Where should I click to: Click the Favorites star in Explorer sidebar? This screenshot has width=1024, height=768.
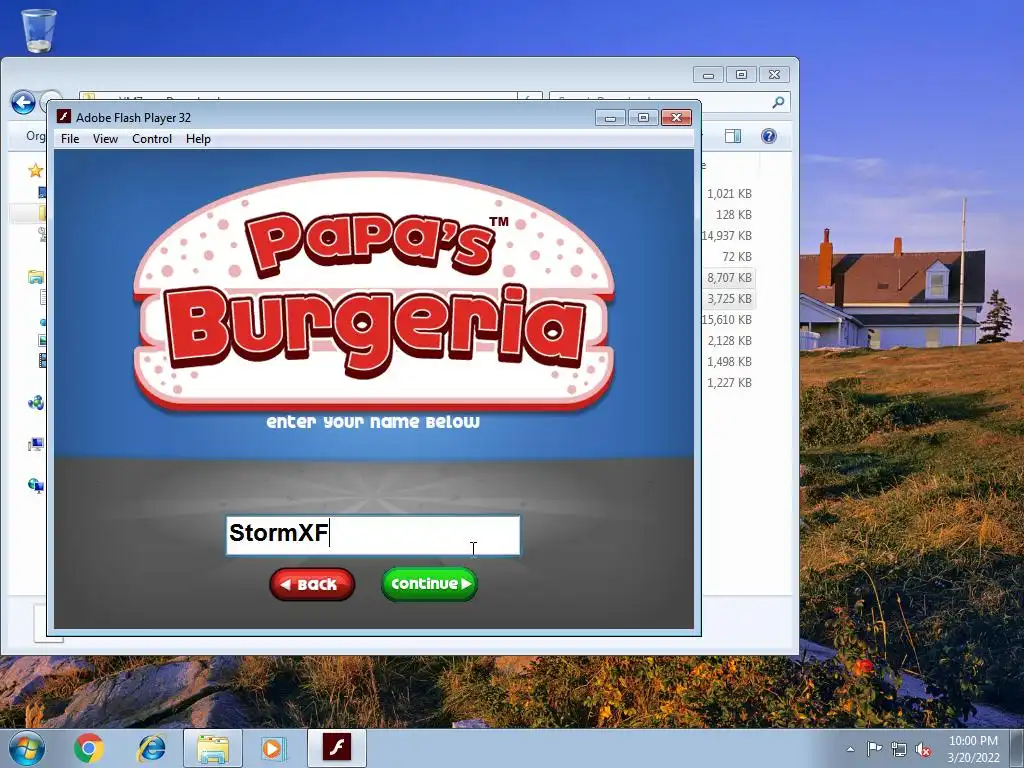pyautogui.click(x=35, y=170)
